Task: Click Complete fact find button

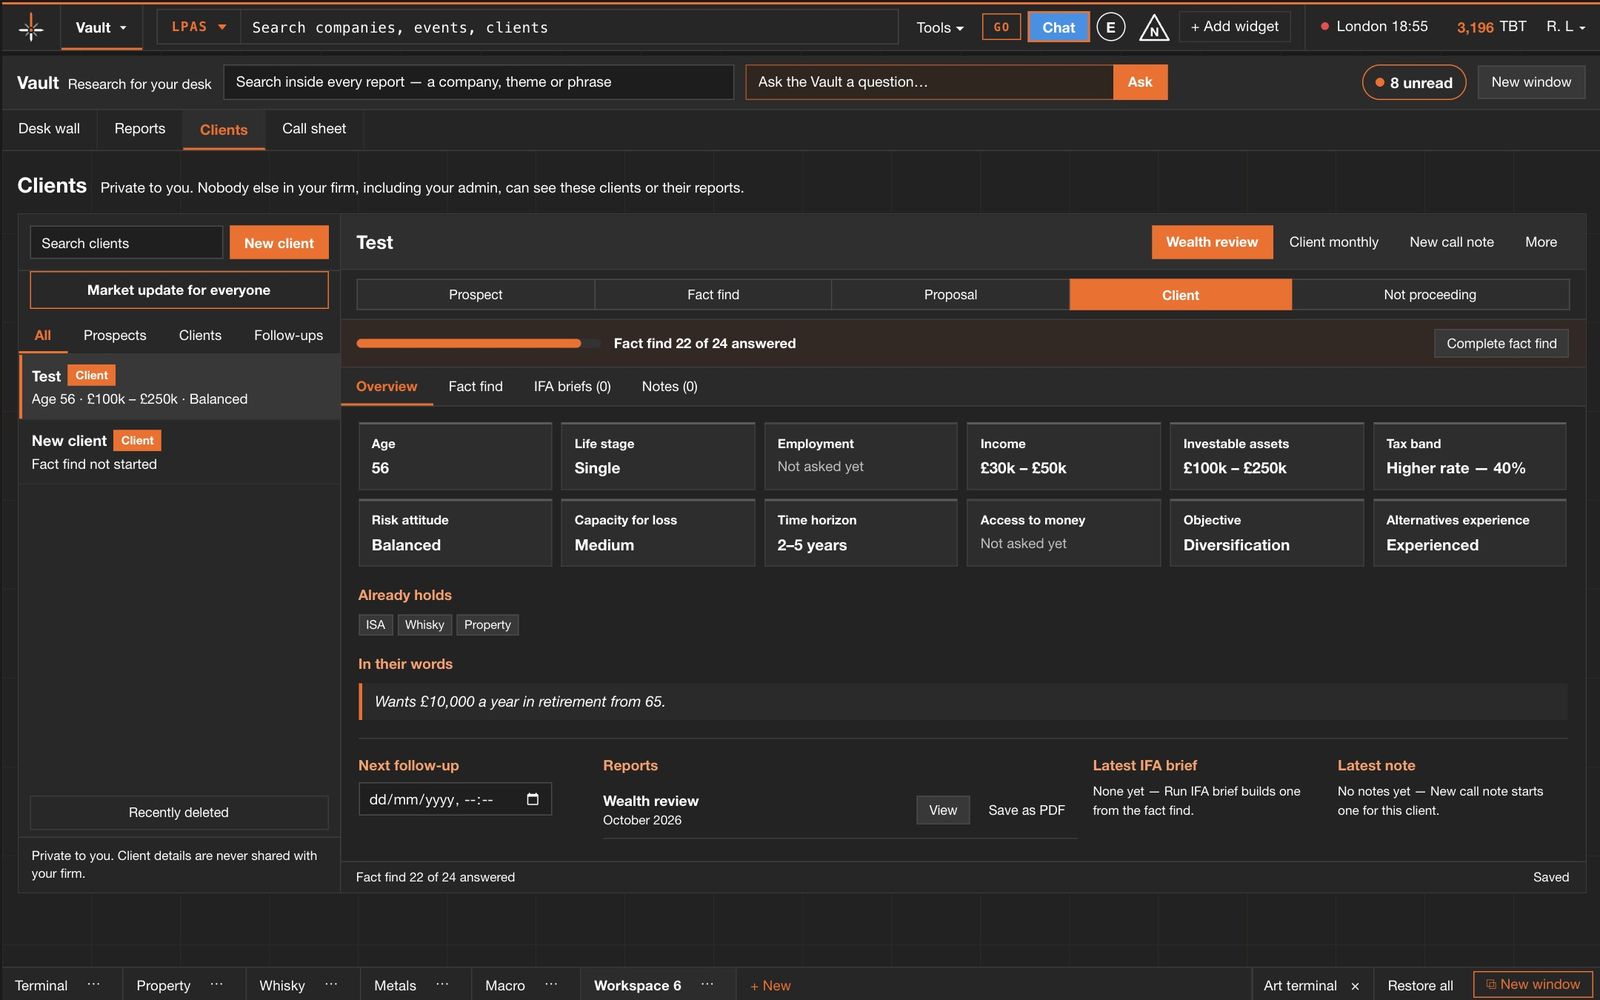Action: click(1501, 343)
